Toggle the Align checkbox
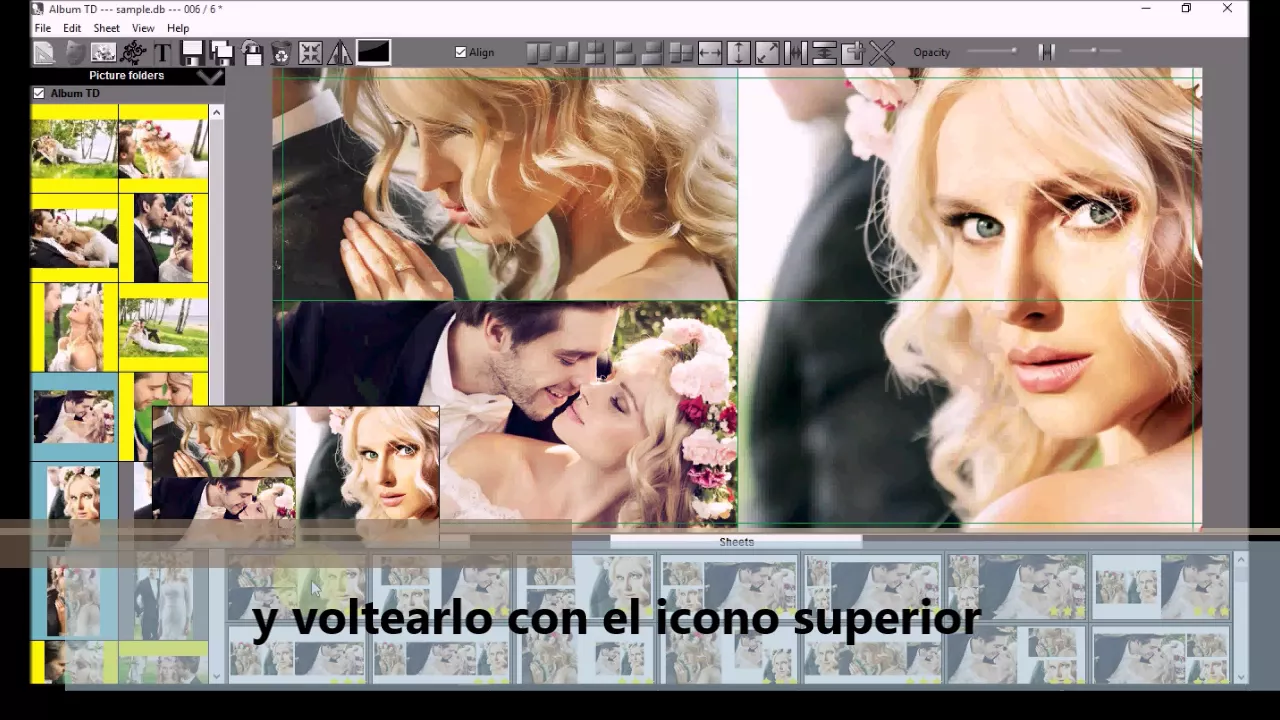 point(461,52)
